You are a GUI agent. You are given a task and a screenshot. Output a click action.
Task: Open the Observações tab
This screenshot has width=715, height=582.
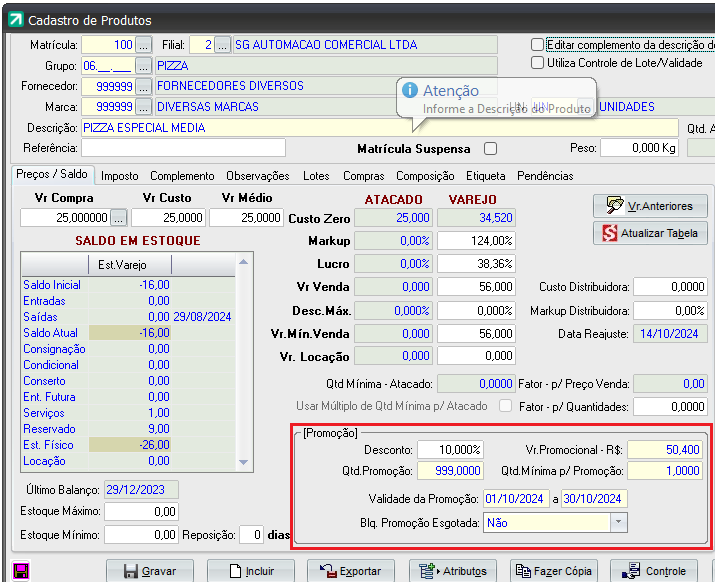(x=258, y=176)
